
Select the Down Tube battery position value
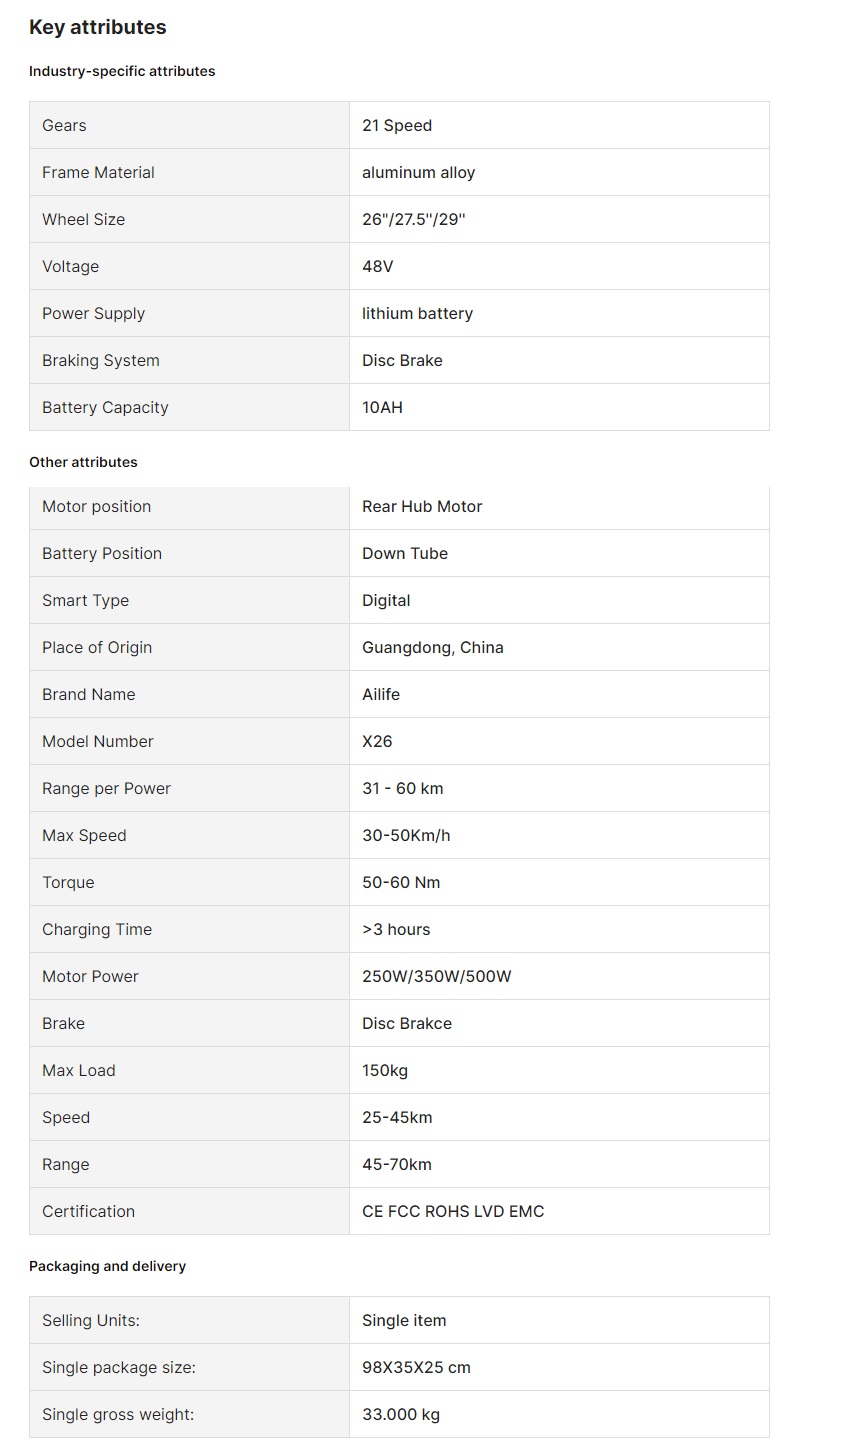pos(405,554)
